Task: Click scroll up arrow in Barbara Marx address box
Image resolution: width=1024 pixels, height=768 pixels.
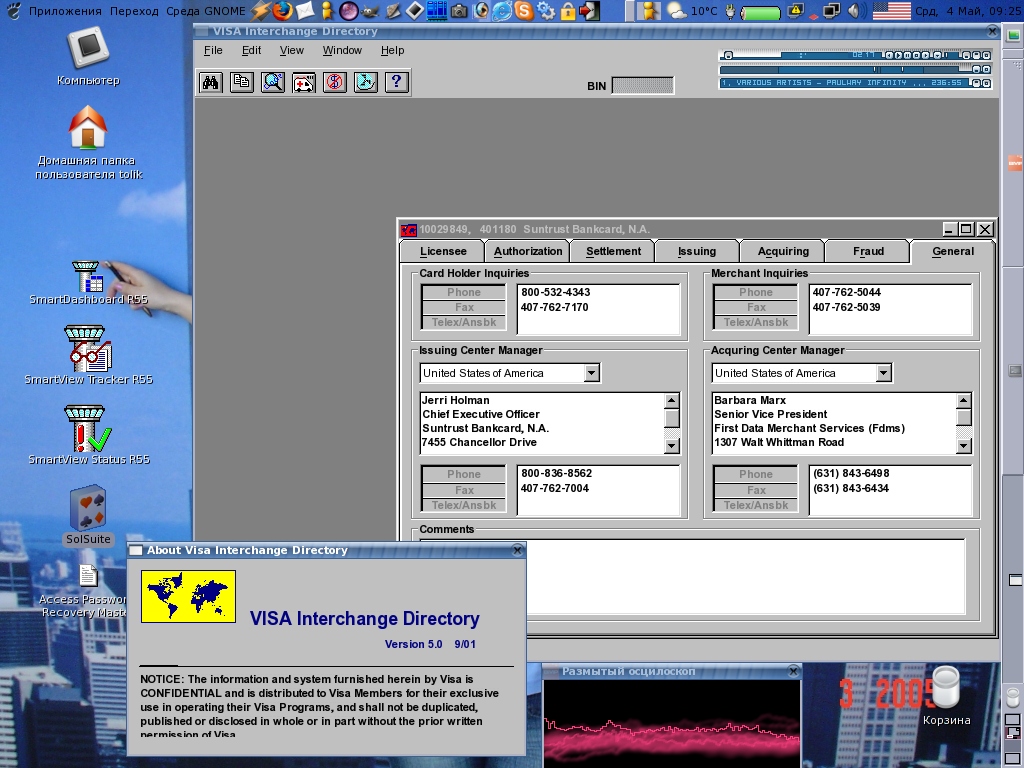Action: click(963, 400)
